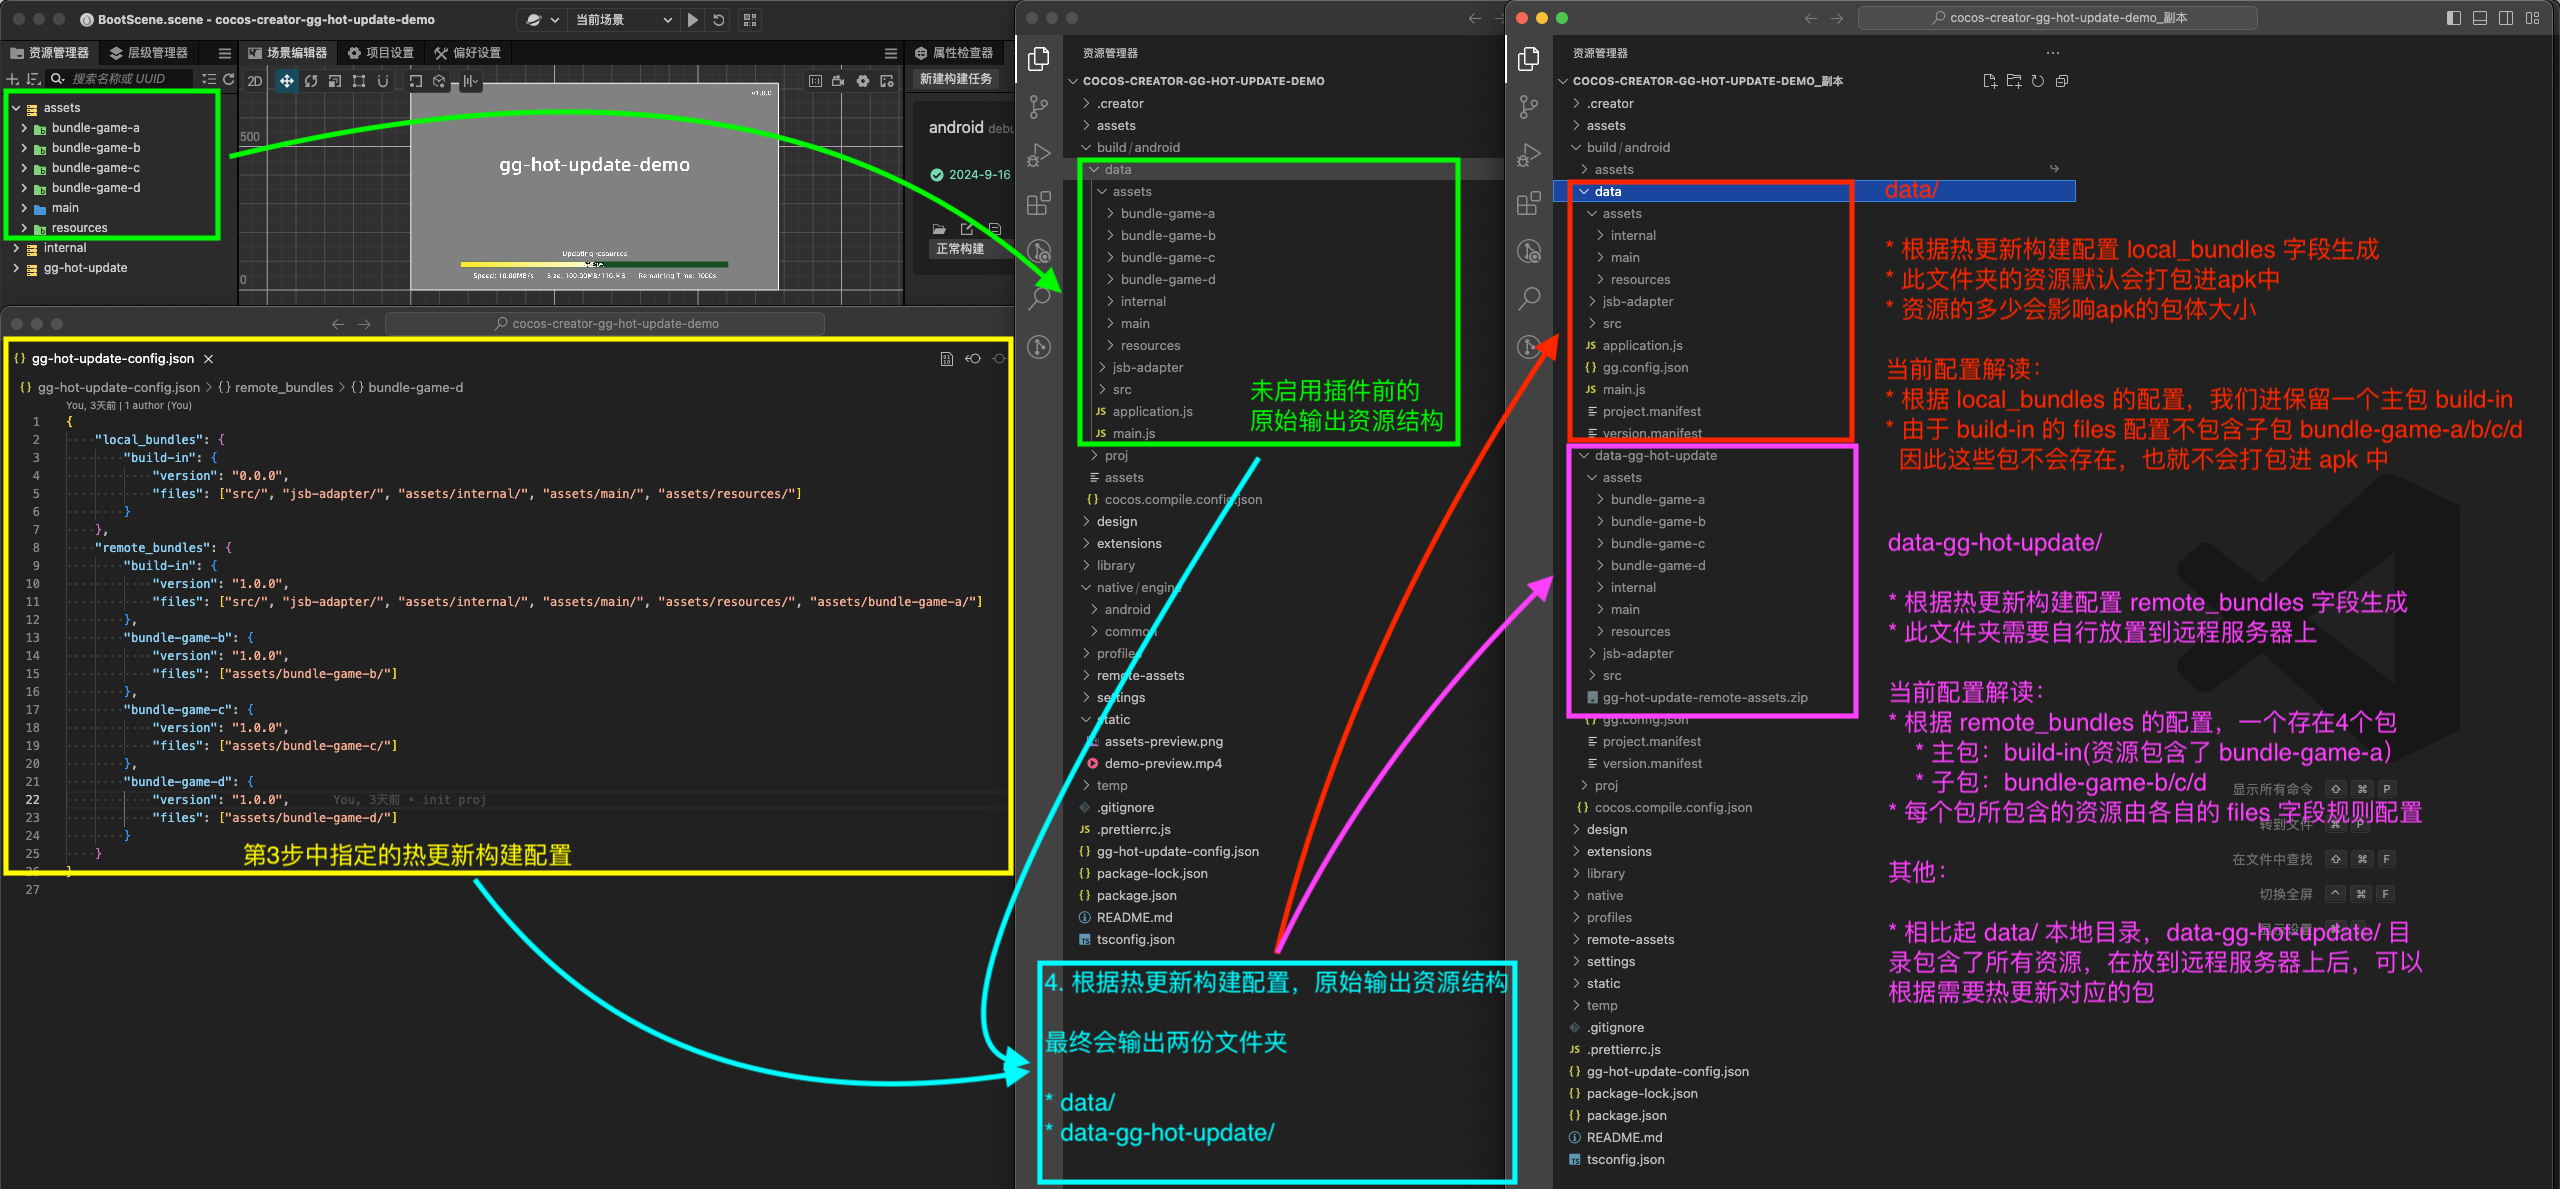This screenshot has height=1189, width=2560.
Task: Open Source Control in the middle VS Code window
Action: click(x=1040, y=106)
